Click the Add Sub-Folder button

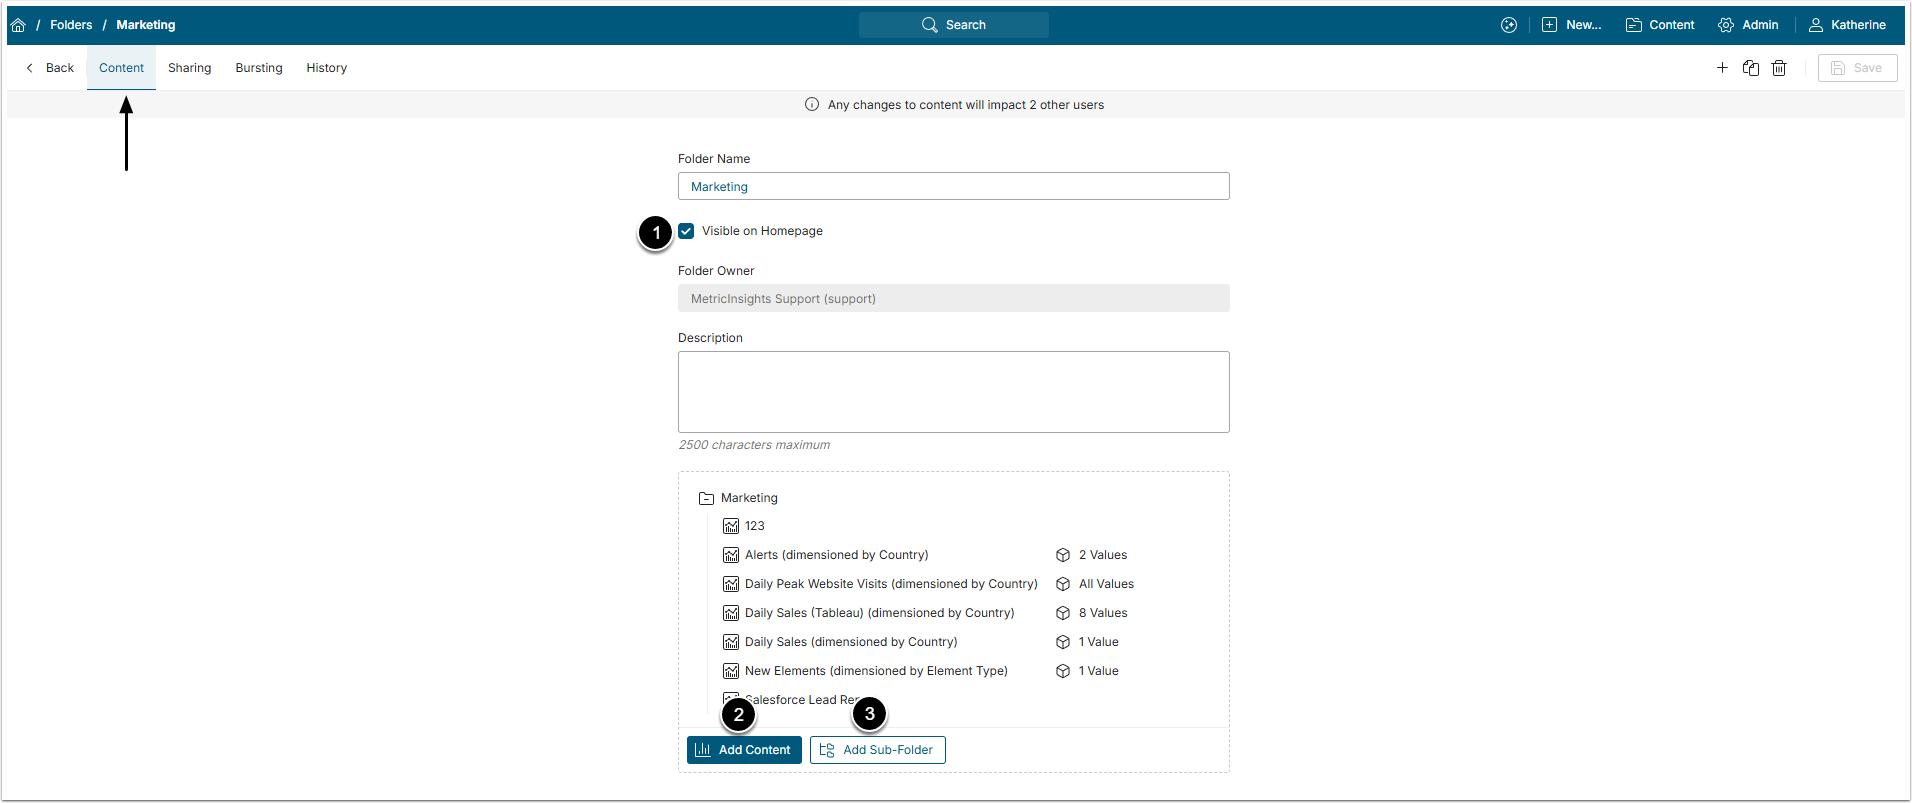(x=877, y=750)
